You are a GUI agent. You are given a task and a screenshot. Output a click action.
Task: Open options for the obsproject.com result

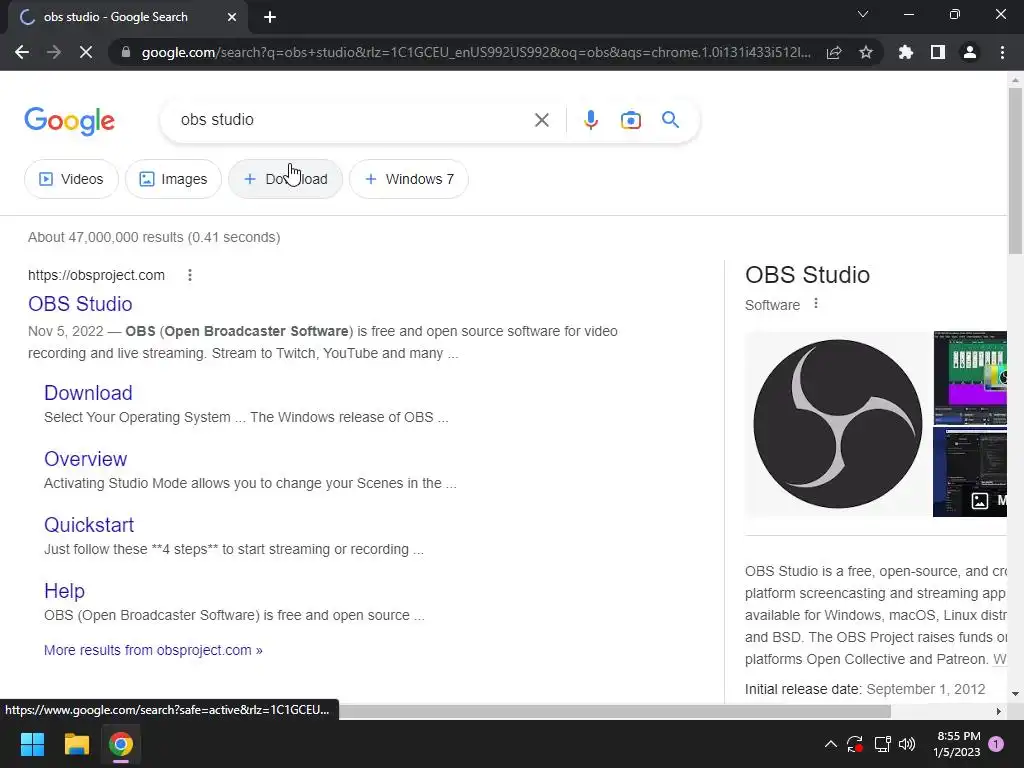pyautogui.click(x=190, y=275)
